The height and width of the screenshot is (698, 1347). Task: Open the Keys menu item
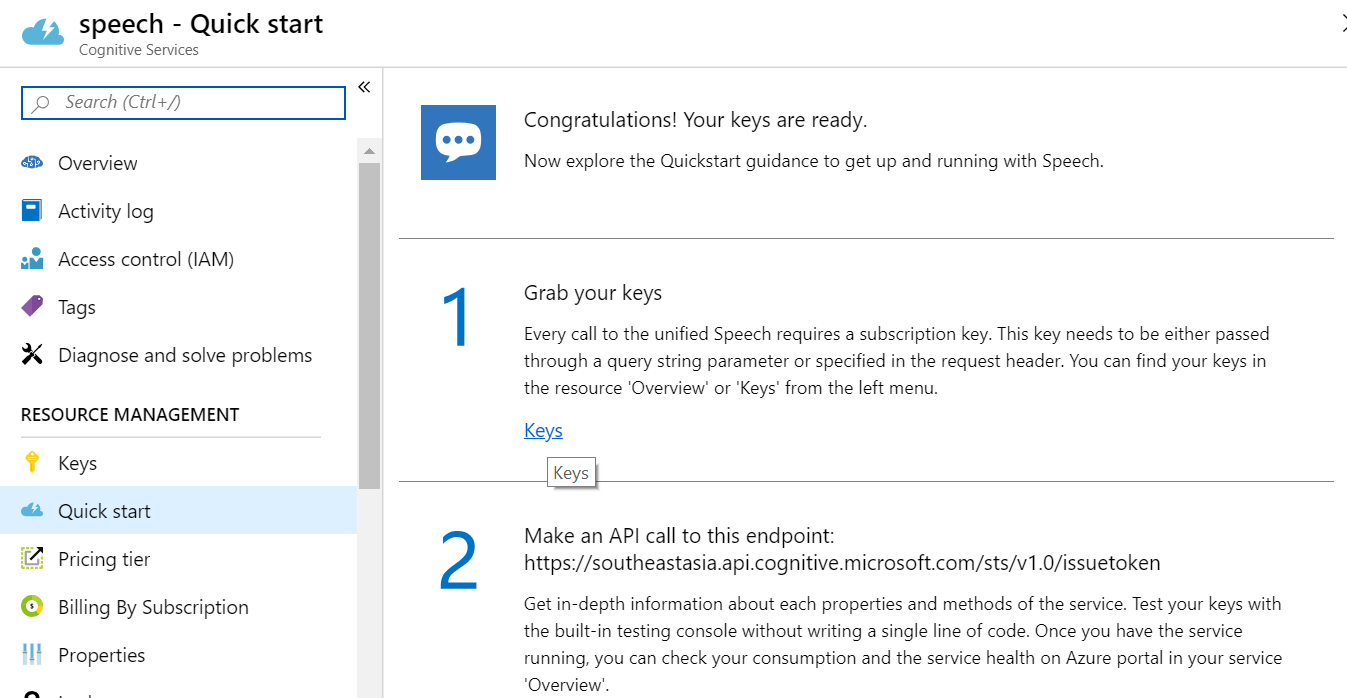[78, 463]
